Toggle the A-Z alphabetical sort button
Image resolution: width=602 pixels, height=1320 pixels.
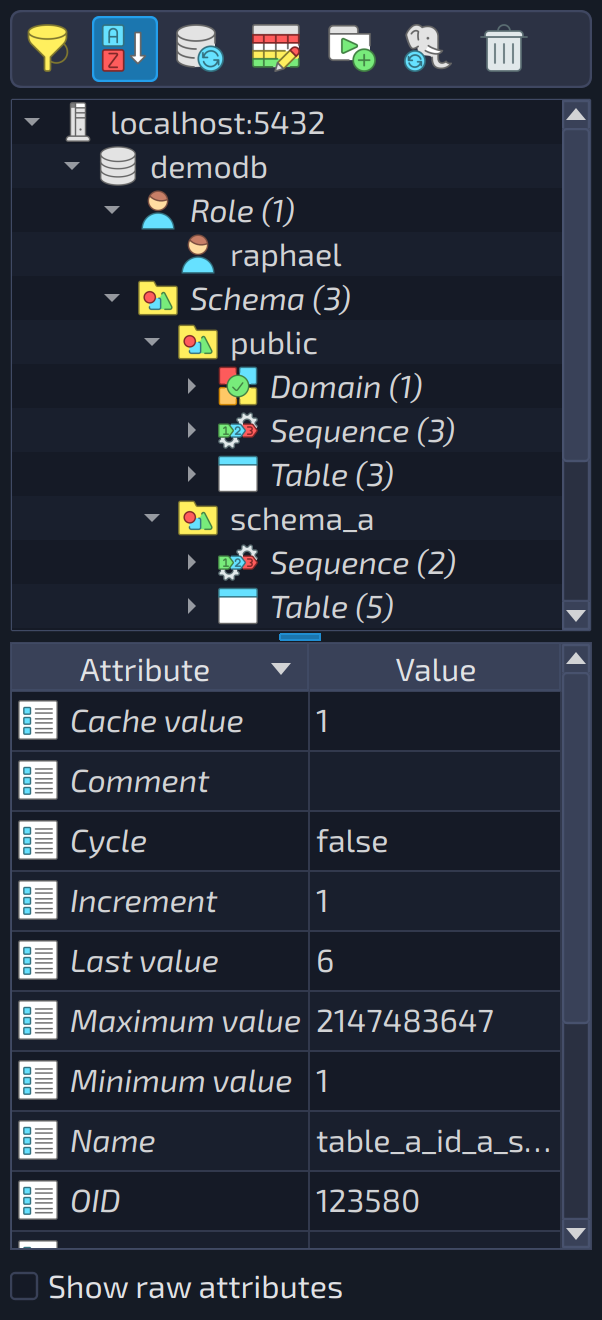pos(125,48)
